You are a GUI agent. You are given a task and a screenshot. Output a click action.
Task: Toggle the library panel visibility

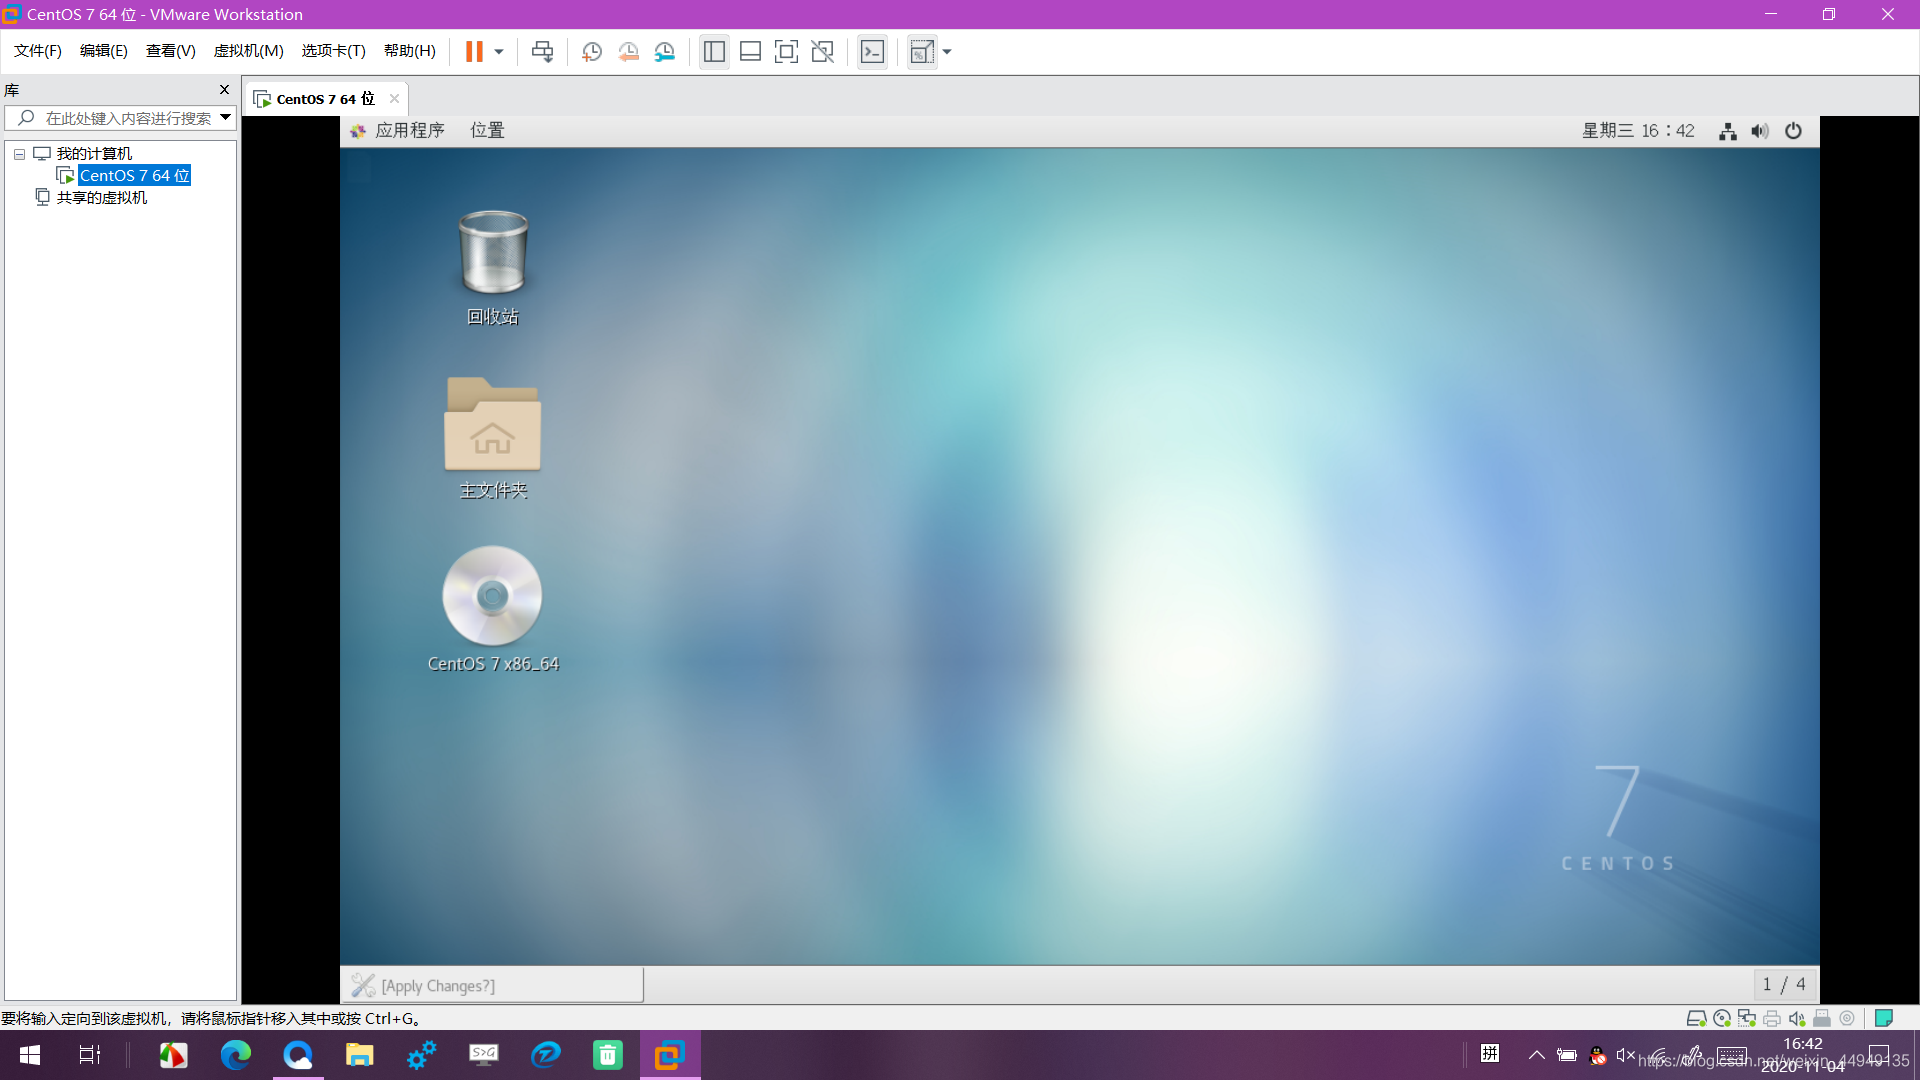[x=714, y=51]
